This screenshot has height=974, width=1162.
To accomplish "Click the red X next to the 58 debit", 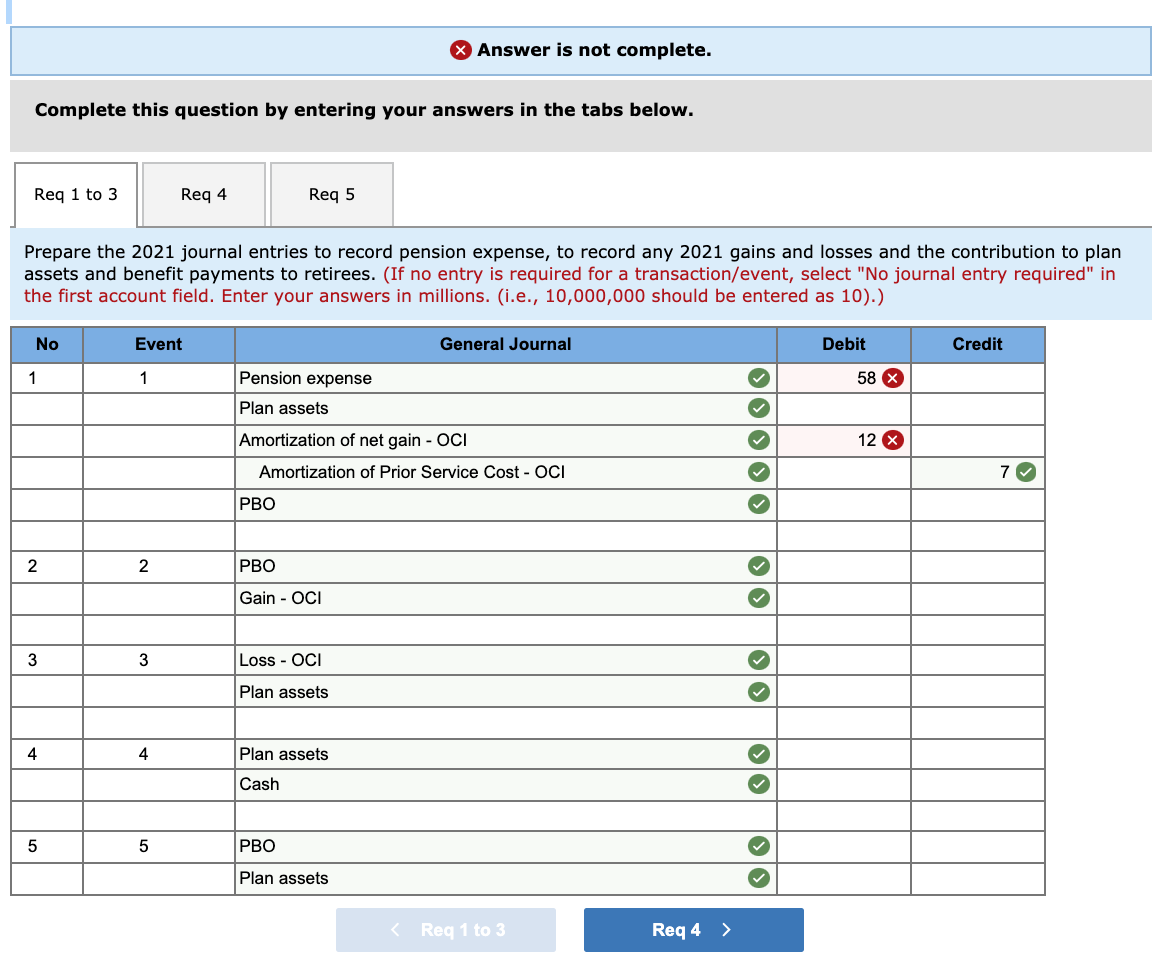I will pyautogui.click(x=891, y=378).
